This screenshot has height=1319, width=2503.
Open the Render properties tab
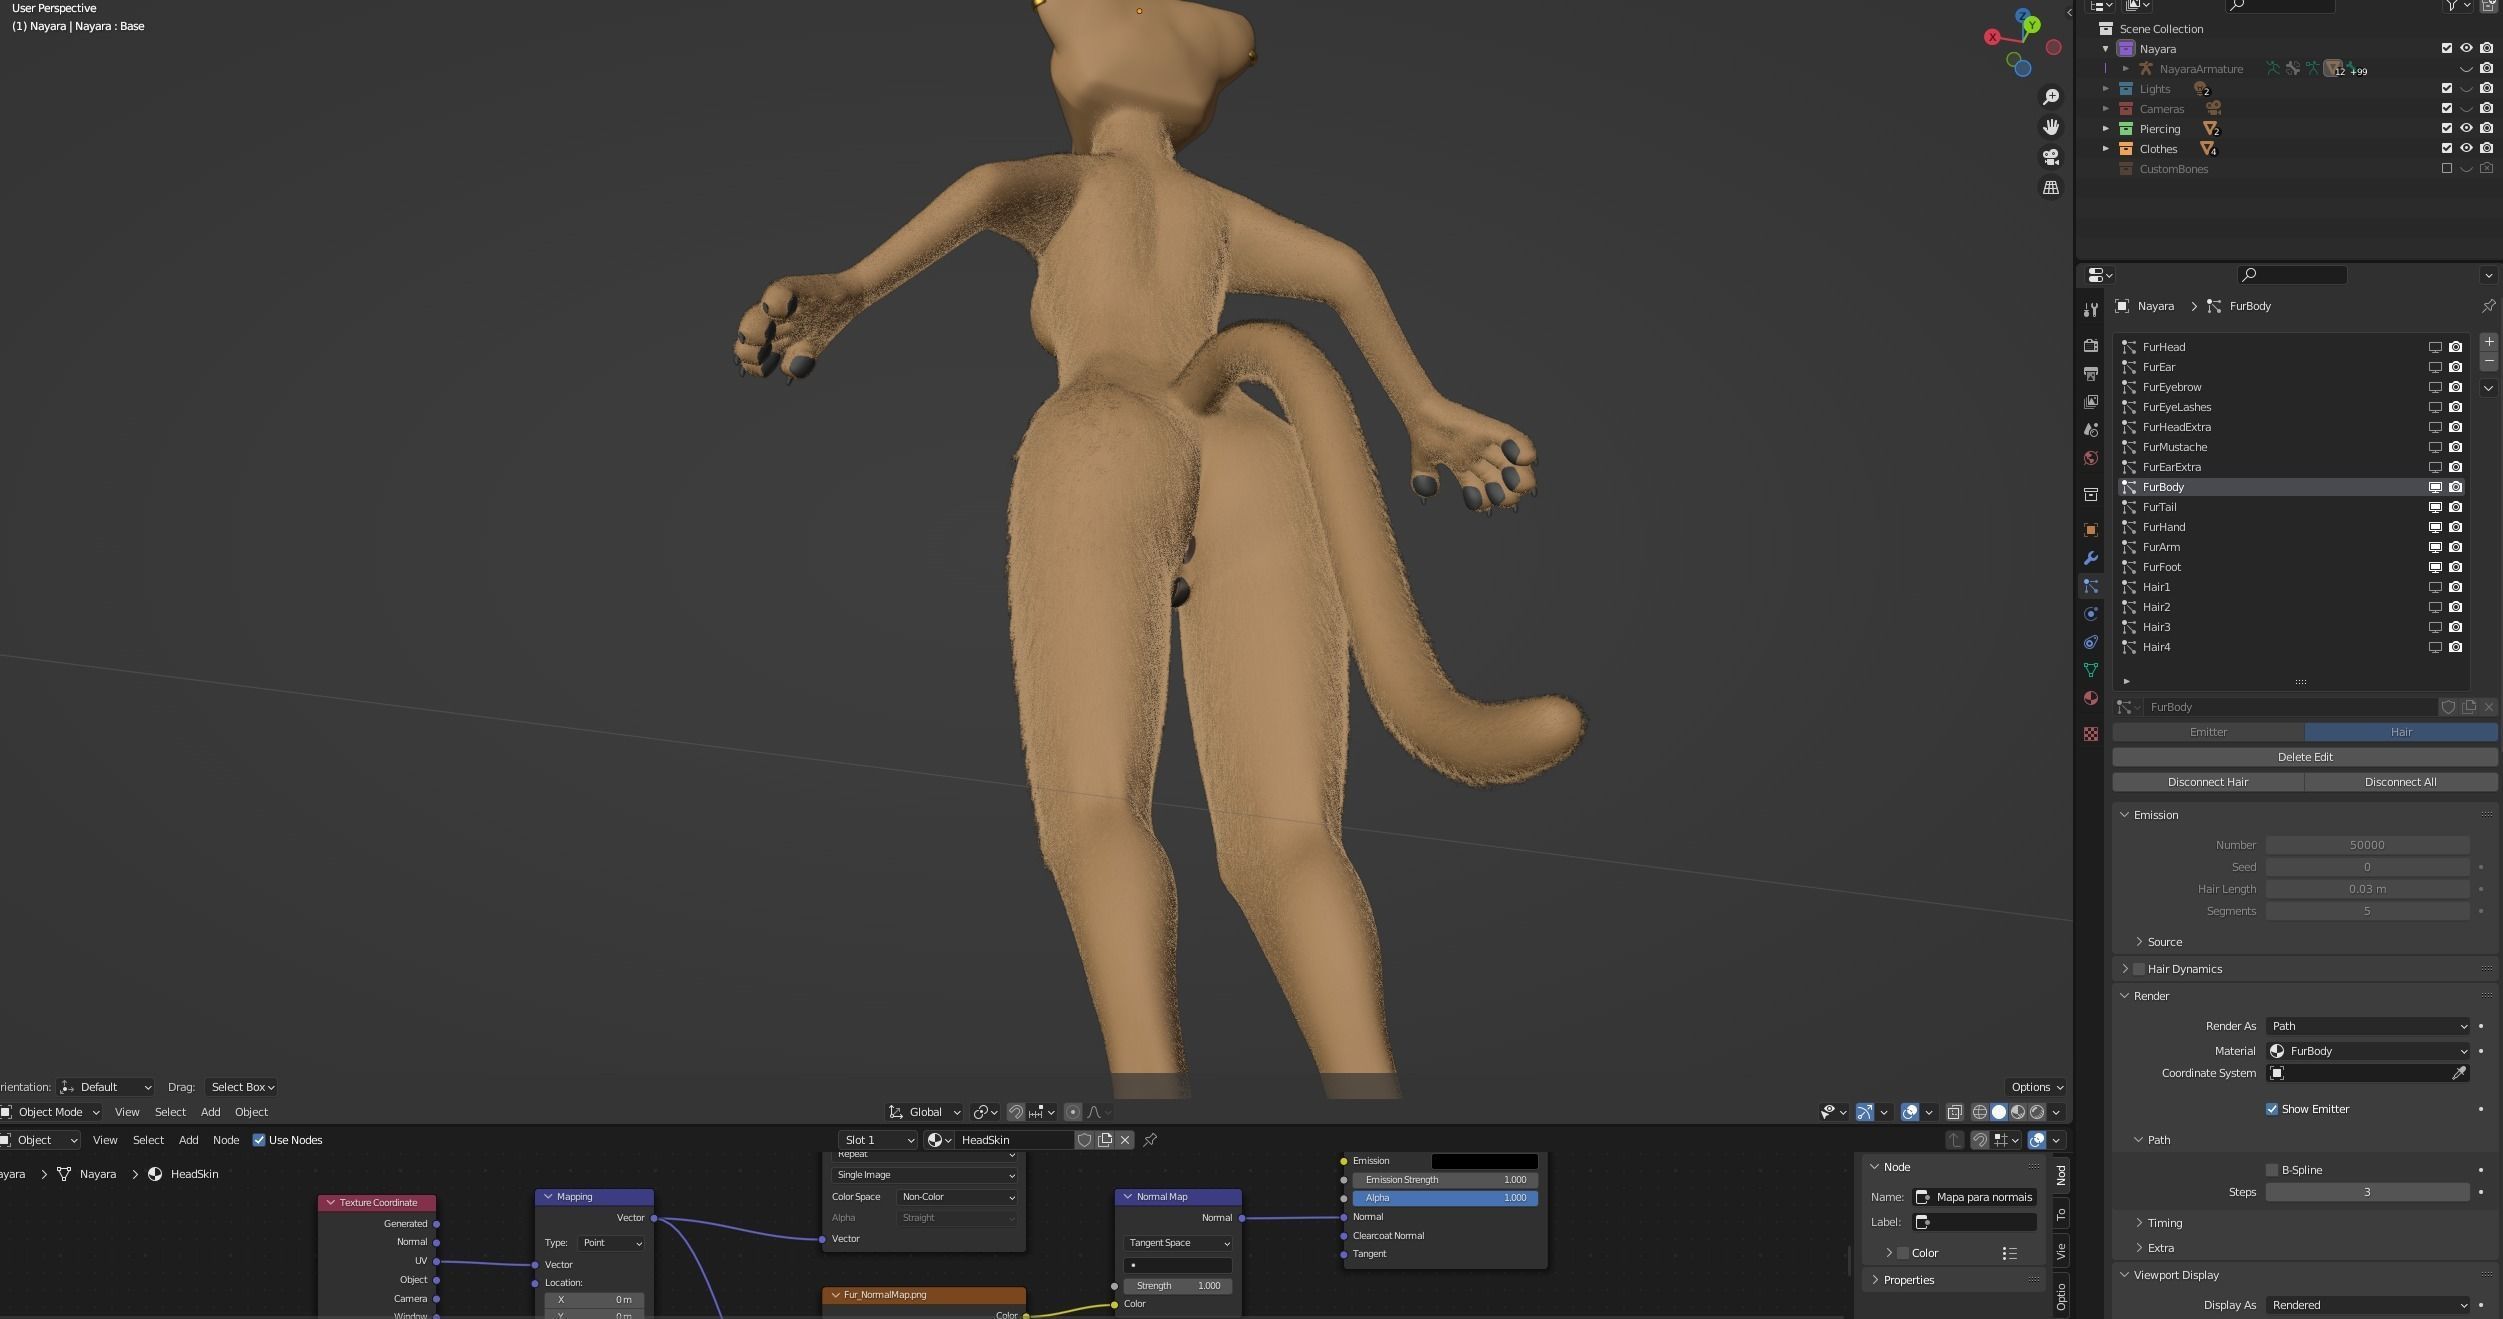point(2090,345)
